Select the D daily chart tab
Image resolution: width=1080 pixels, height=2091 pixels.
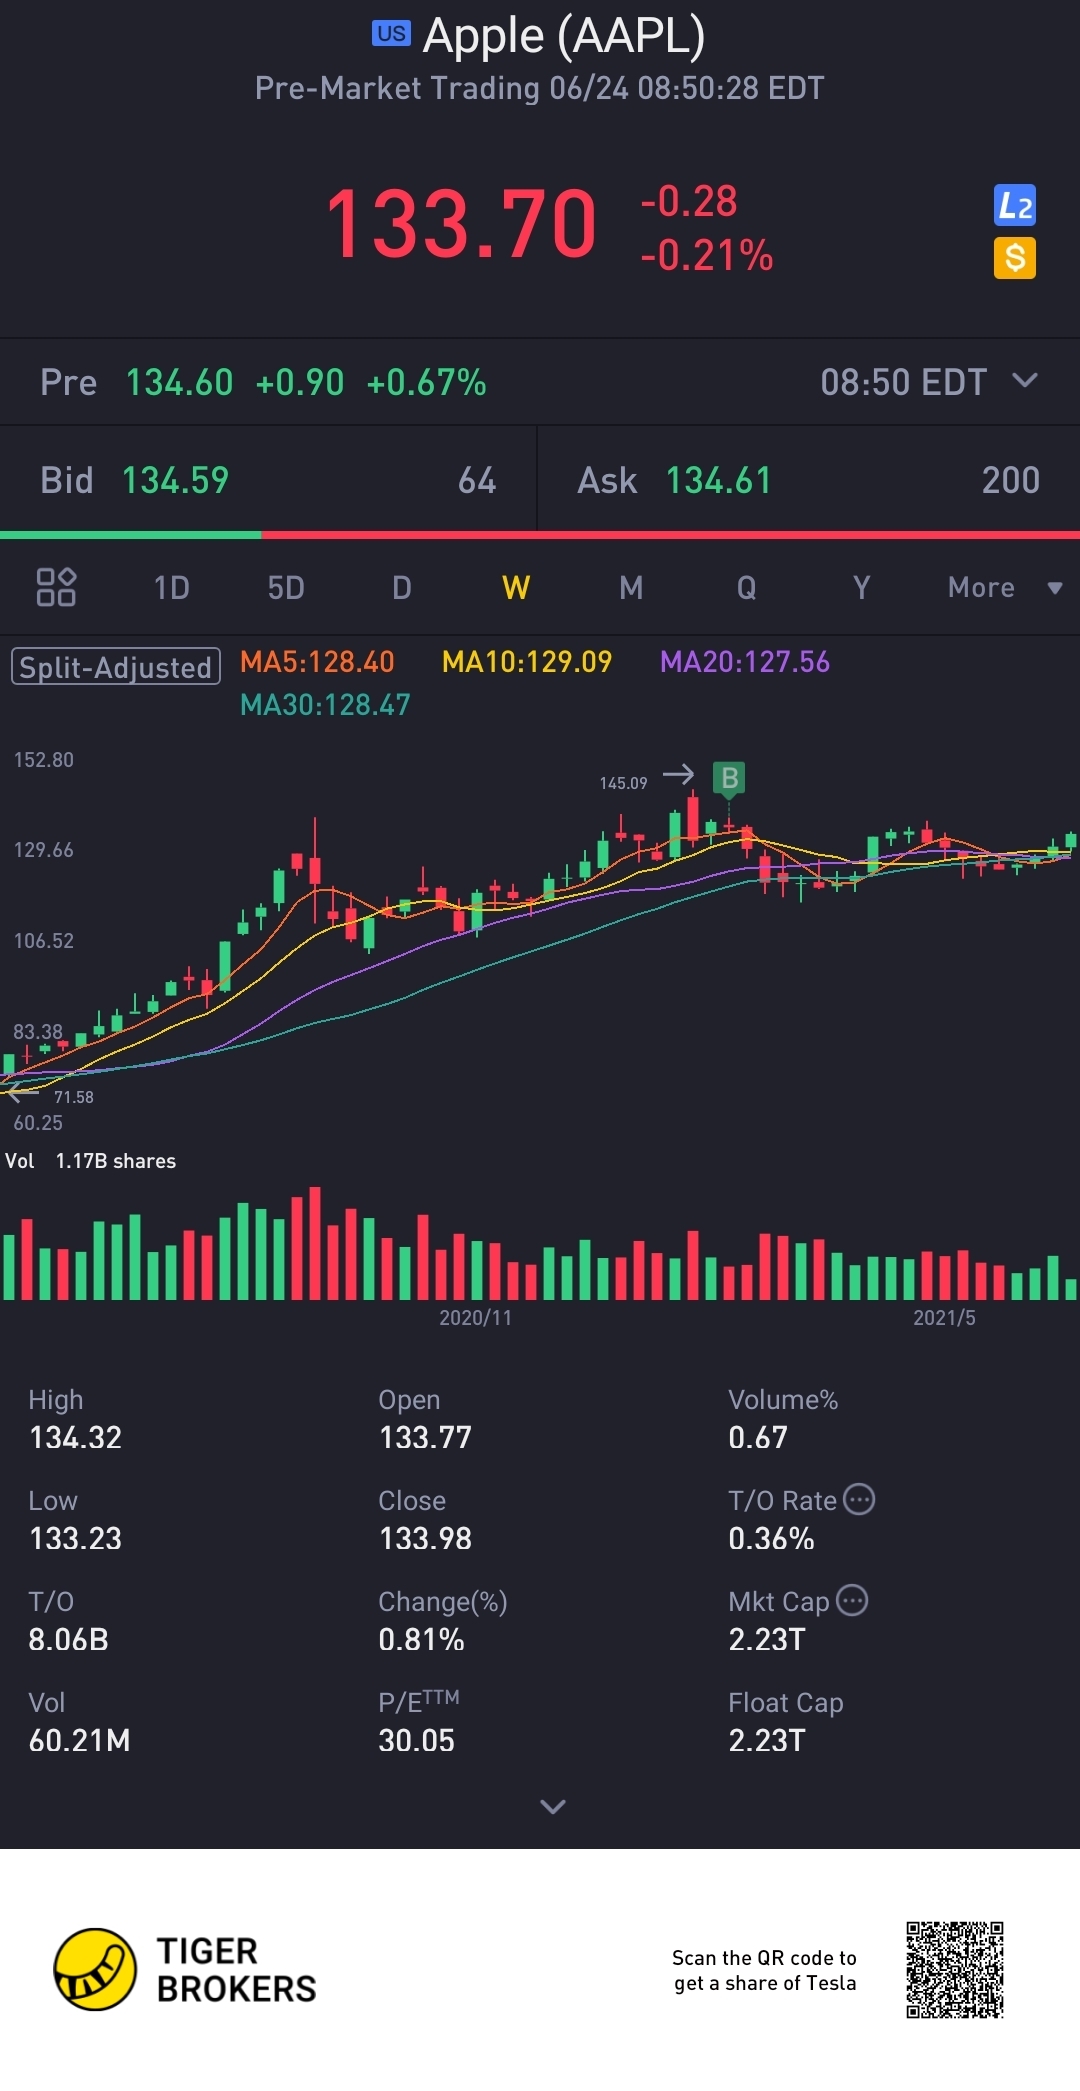(401, 587)
